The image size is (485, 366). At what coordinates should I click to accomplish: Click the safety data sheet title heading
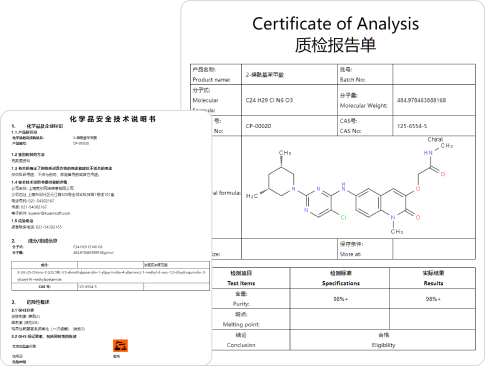tap(113, 119)
